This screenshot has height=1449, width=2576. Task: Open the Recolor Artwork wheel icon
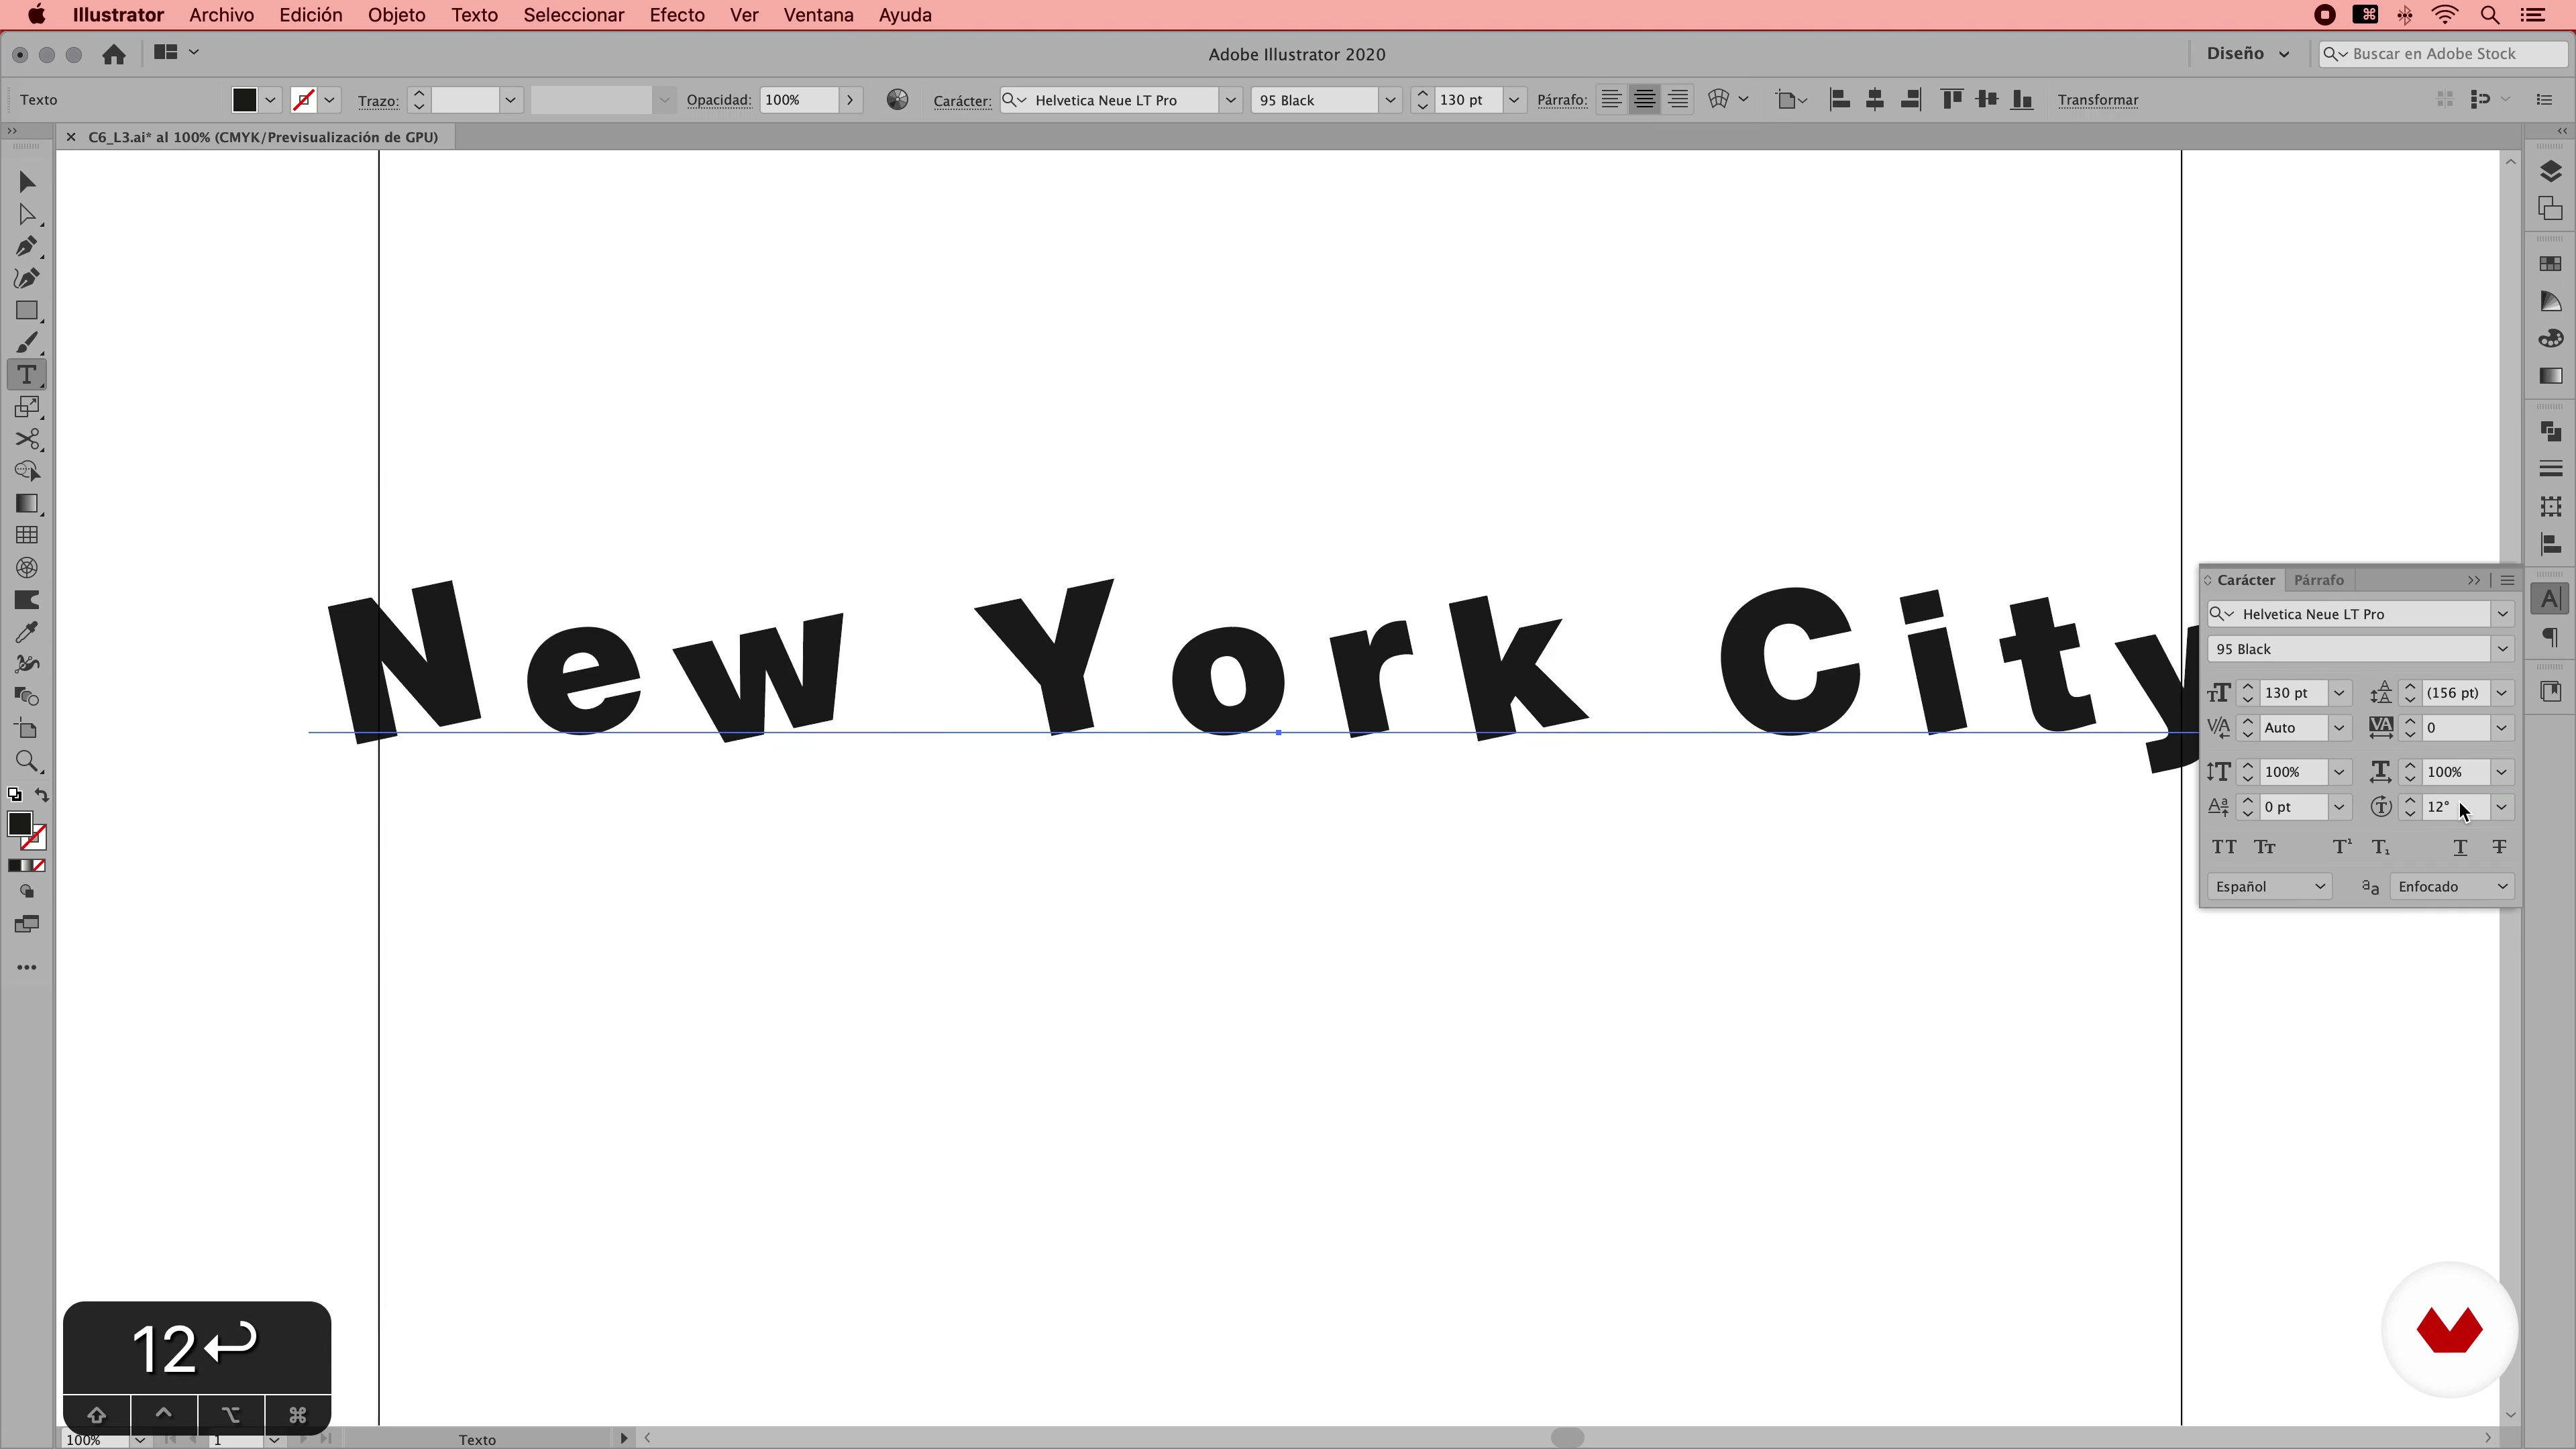(x=897, y=99)
